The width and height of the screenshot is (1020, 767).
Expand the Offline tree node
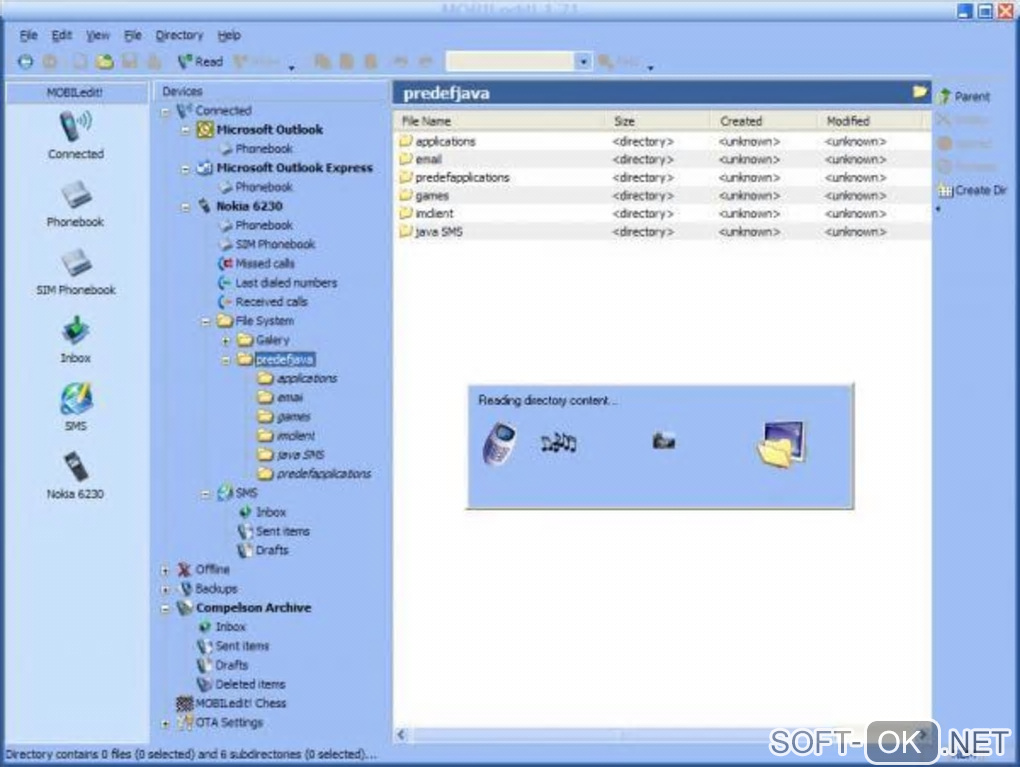click(x=165, y=571)
